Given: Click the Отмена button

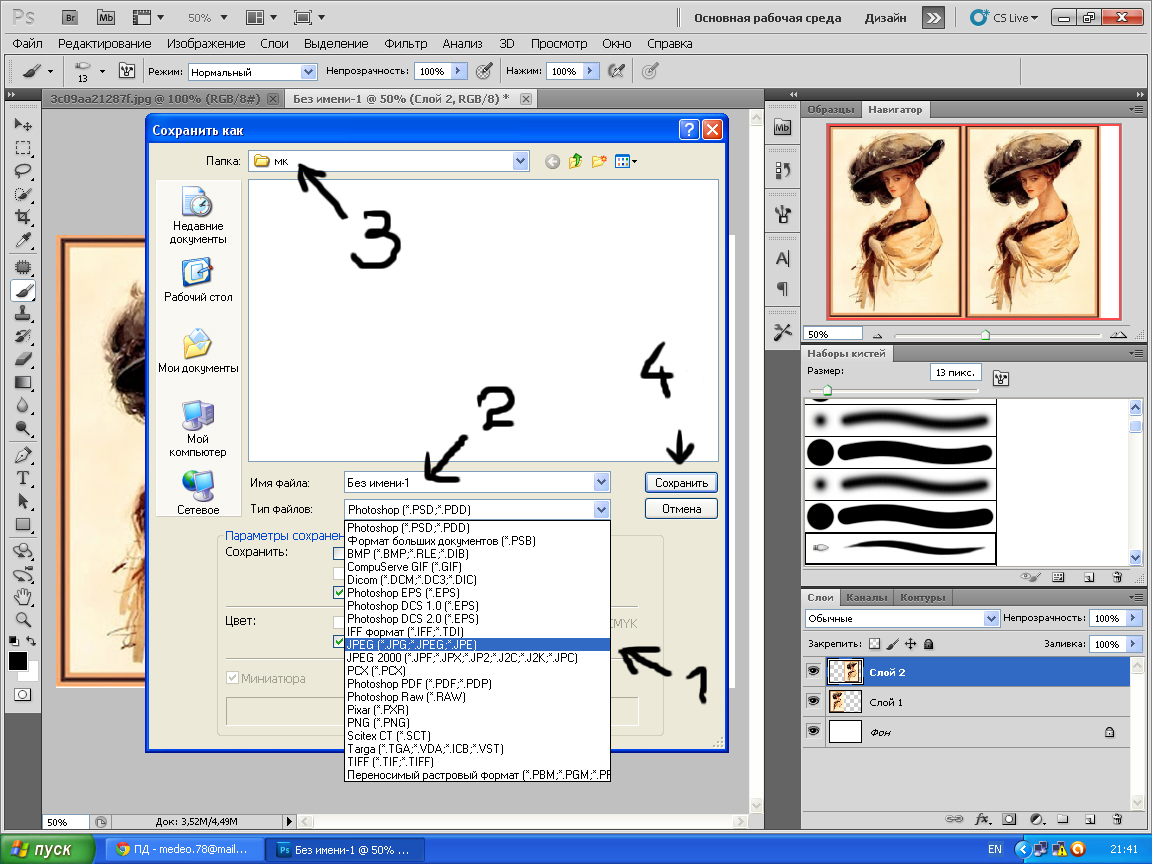Looking at the screenshot, I should 681,508.
